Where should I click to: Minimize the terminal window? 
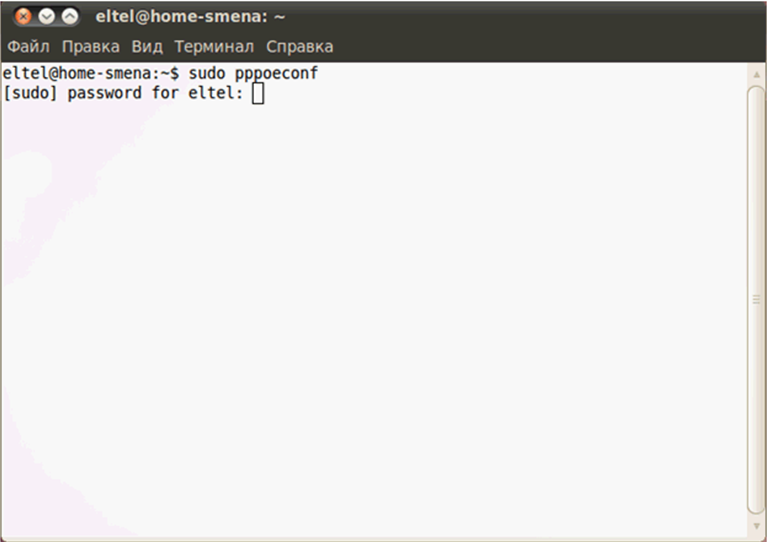[46, 17]
